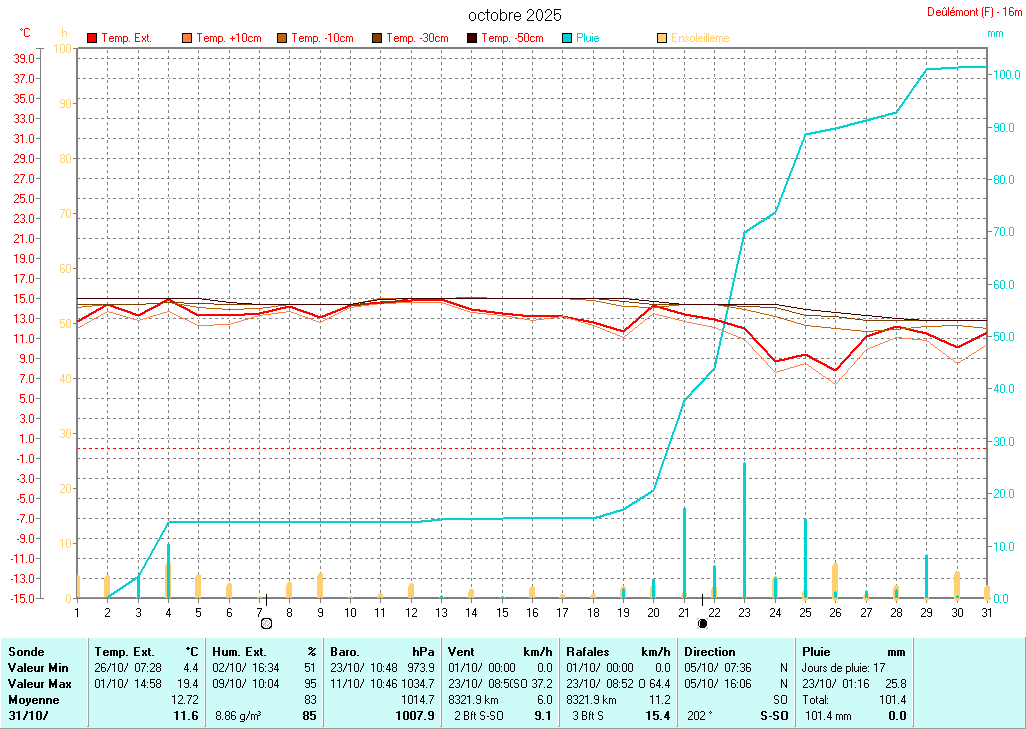Click the Vent km/h column header
The height and width of the screenshot is (729, 1026).
(501, 651)
